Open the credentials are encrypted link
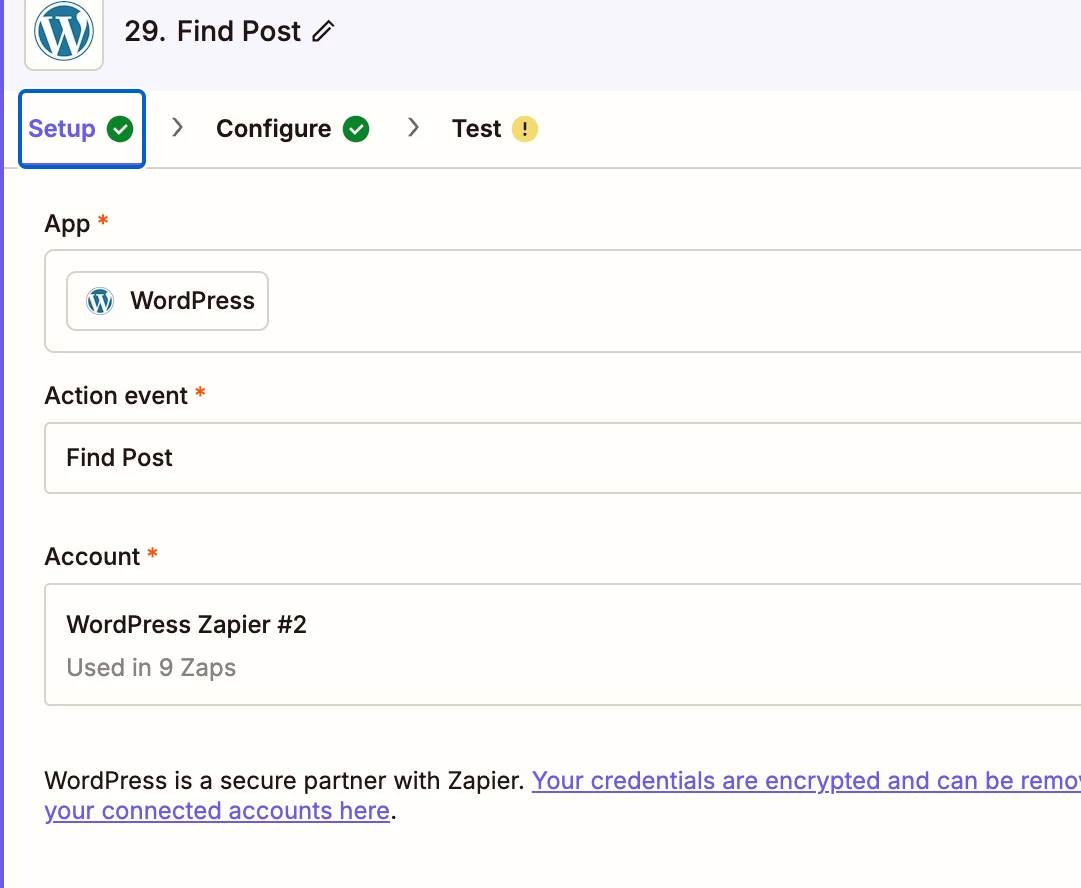 coord(806,780)
